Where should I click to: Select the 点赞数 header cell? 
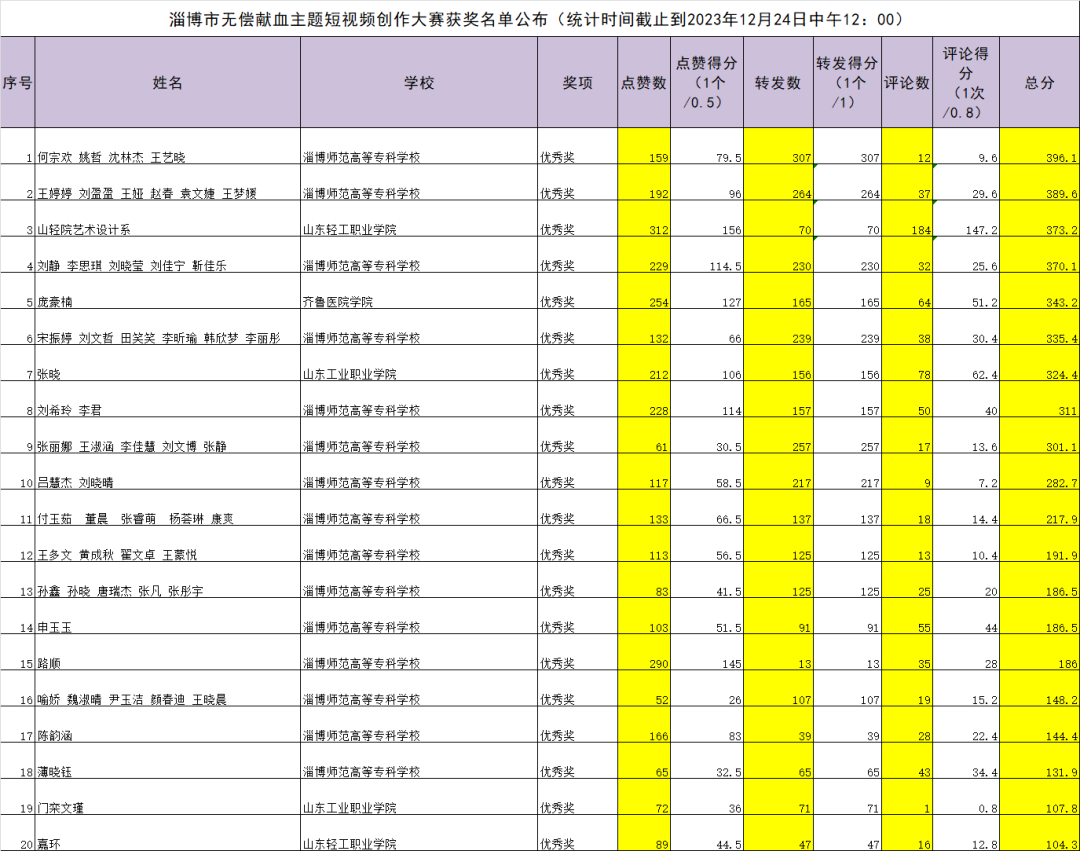coord(644,83)
